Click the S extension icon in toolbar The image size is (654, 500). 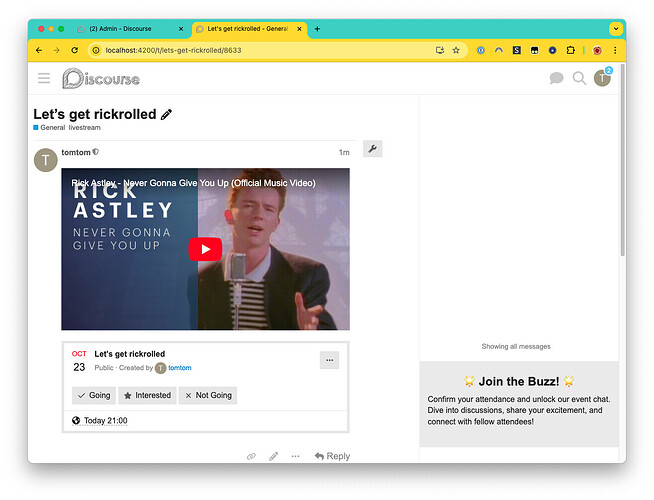tap(516, 50)
